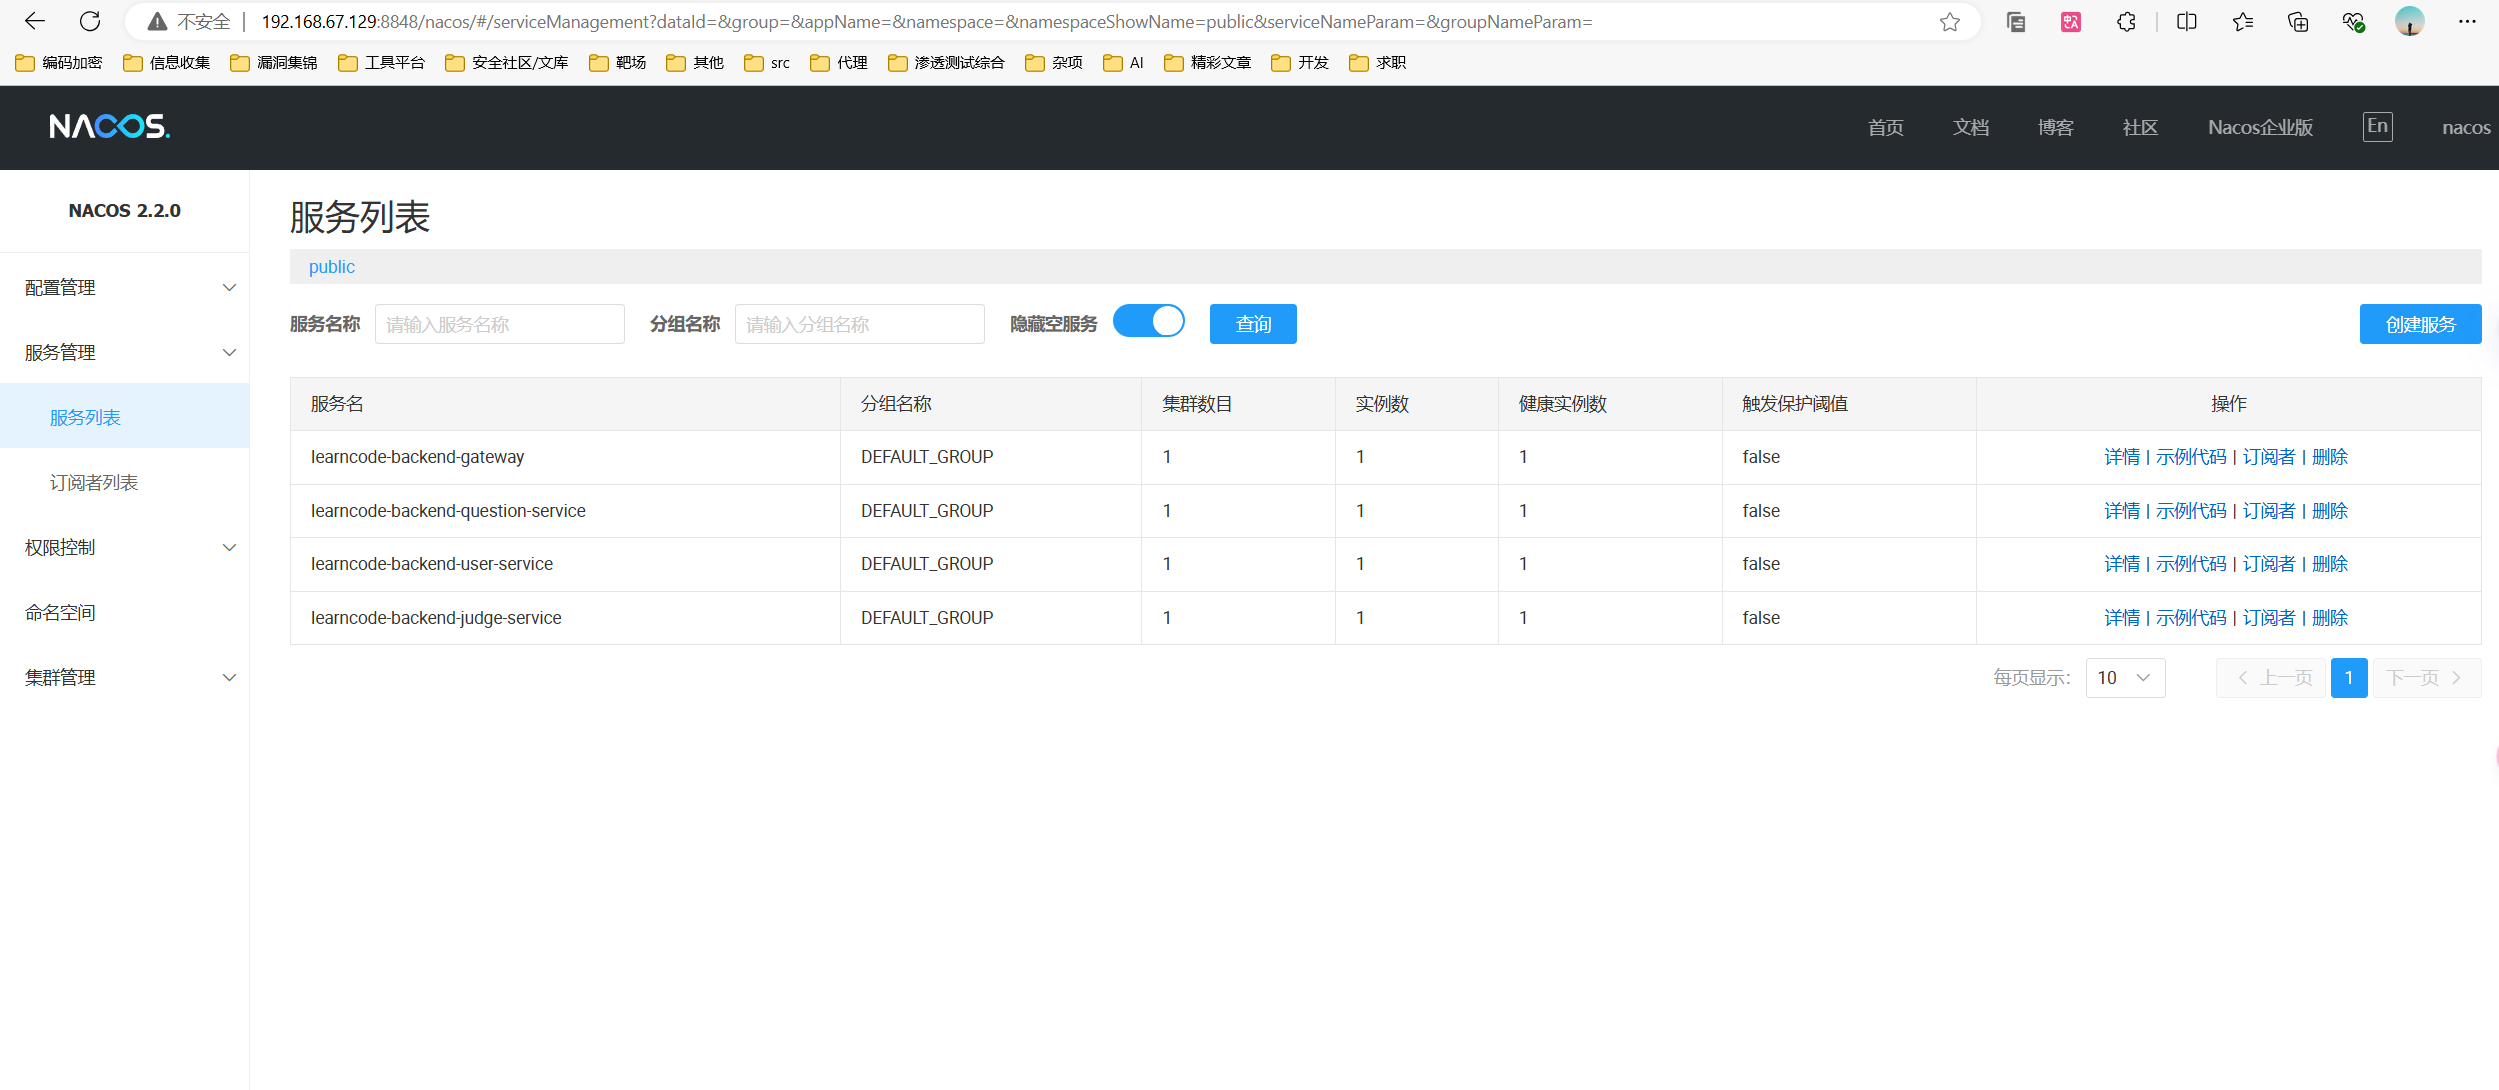
Task: Open 示例代码 for learncode-backend-question-service
Action: [2191, 511]
